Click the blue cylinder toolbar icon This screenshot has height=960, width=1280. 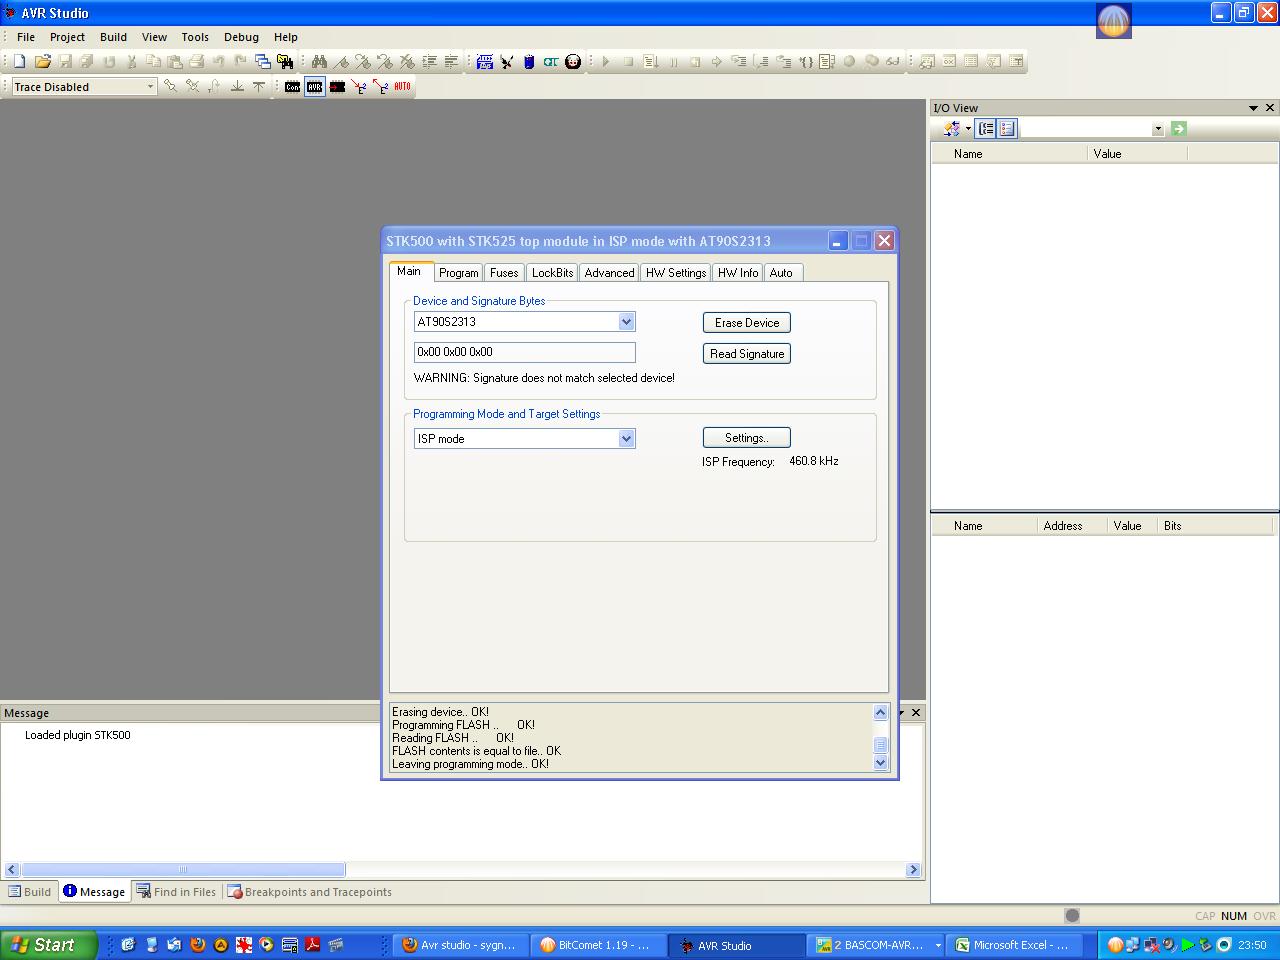[529, 61]
